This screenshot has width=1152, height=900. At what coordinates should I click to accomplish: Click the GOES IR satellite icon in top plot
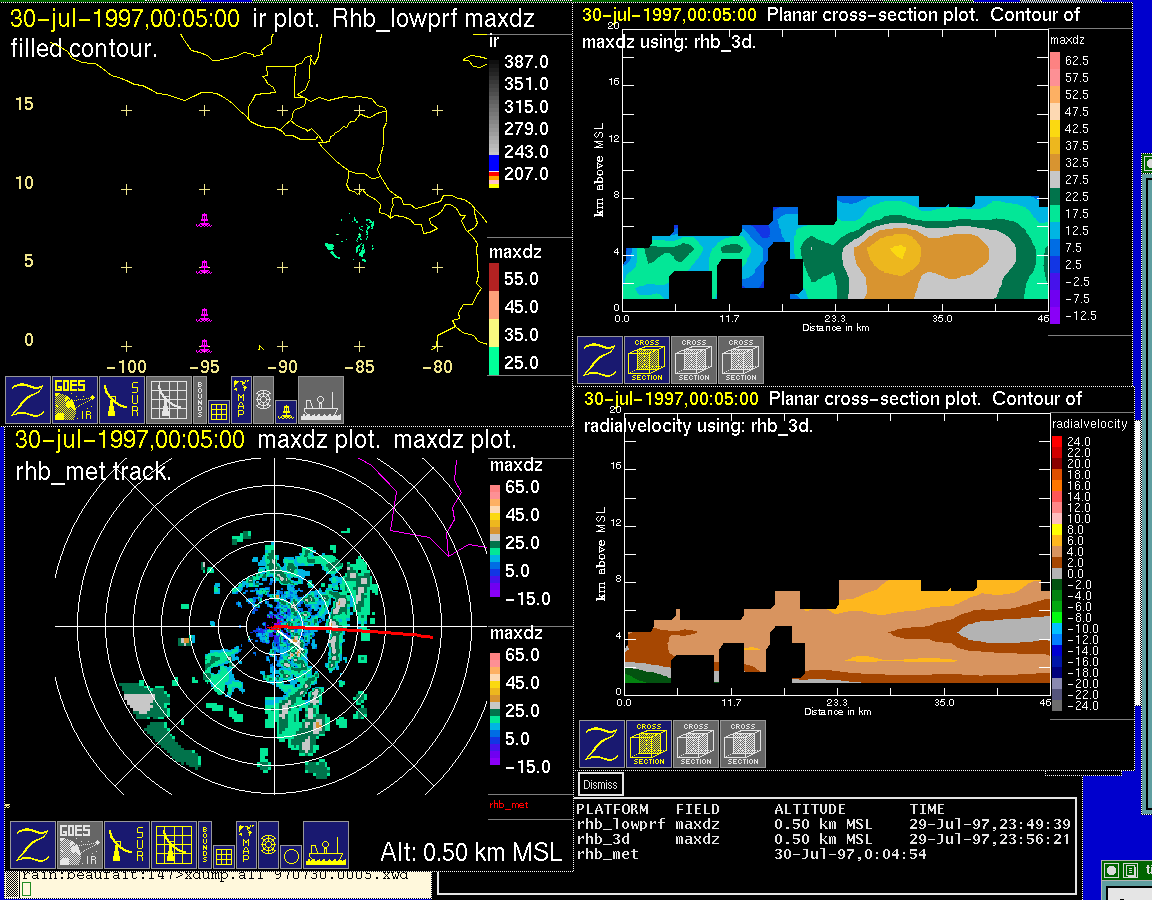pos(76,400)
